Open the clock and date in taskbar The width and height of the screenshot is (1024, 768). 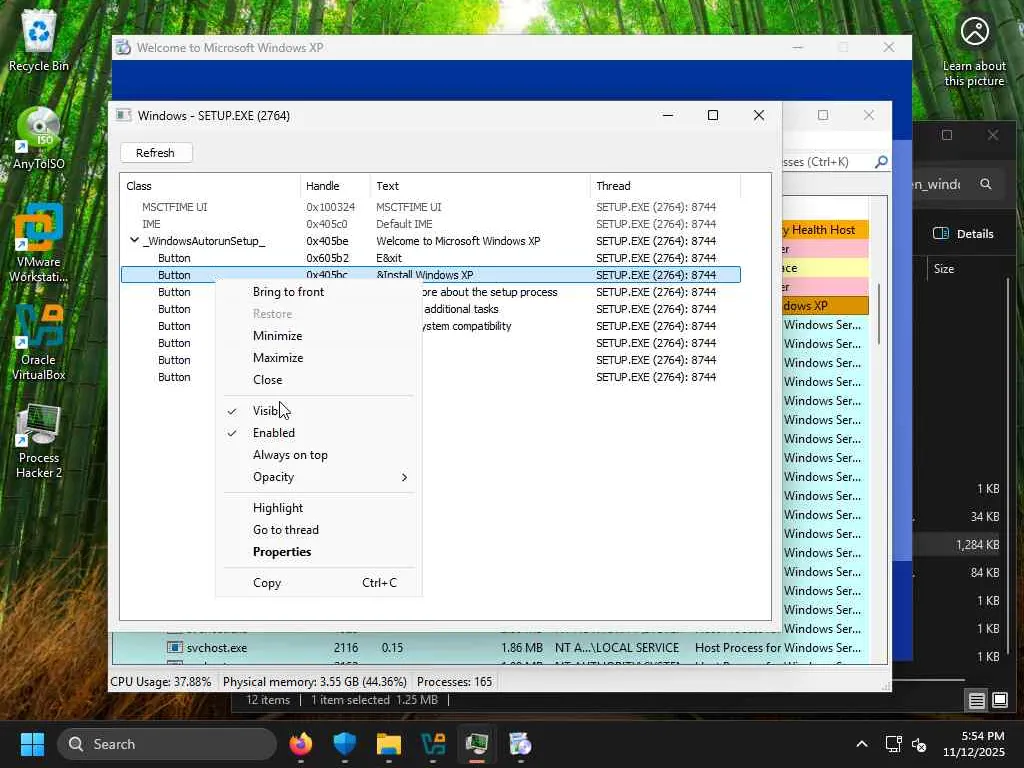click(974, 744)
